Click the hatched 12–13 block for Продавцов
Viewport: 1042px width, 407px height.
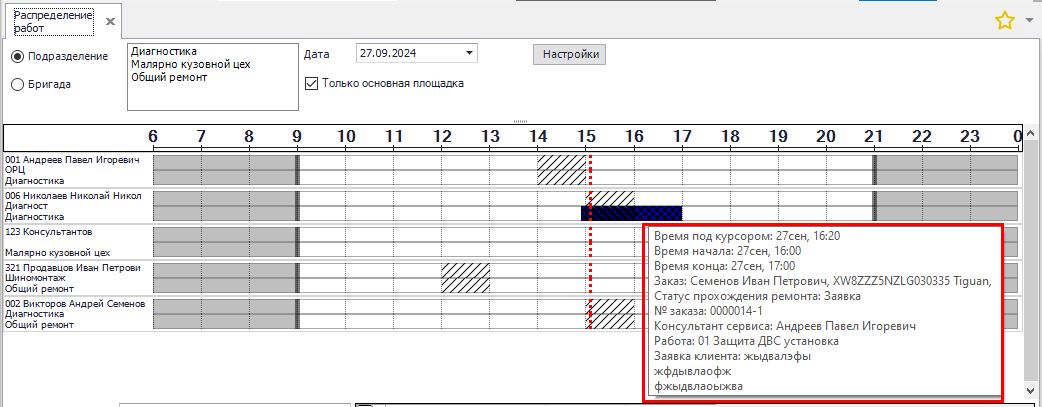point(465,277)
